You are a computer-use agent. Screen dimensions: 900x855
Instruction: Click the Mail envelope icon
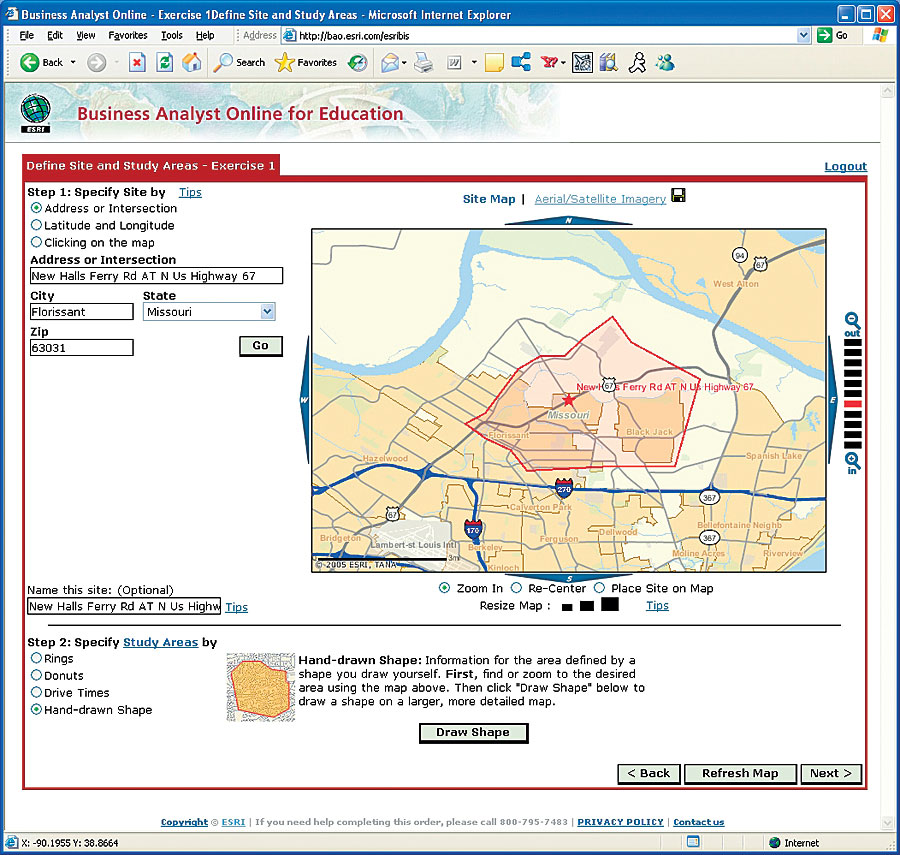(x=389, y=63)
